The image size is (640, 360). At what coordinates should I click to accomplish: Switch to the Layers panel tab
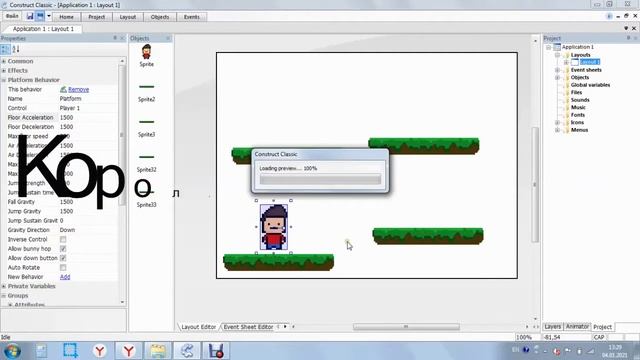[553, 327]
